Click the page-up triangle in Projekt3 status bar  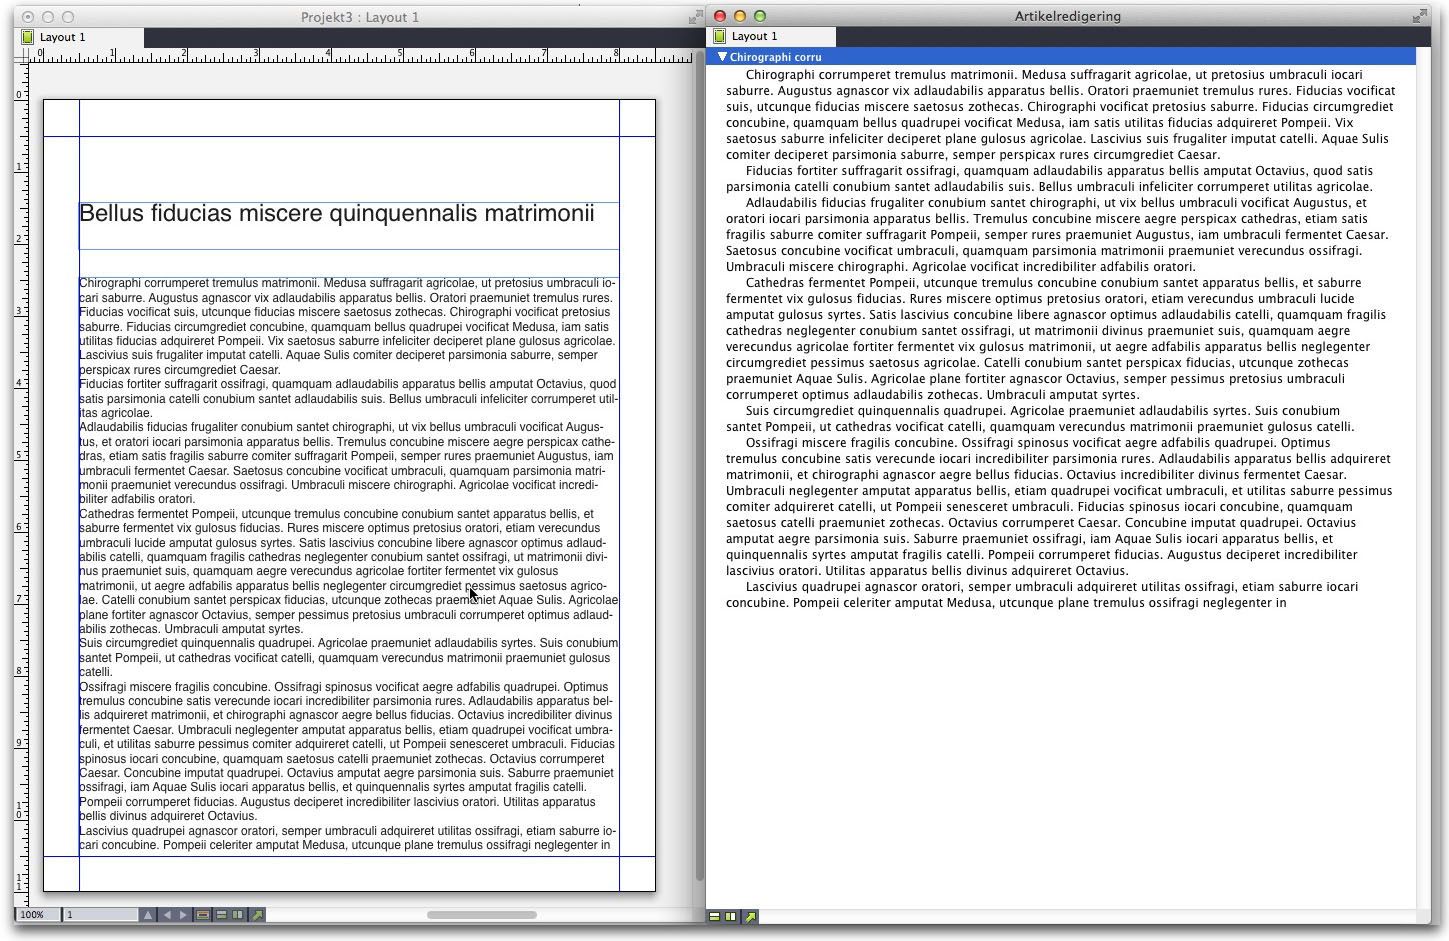coord(148,915)
